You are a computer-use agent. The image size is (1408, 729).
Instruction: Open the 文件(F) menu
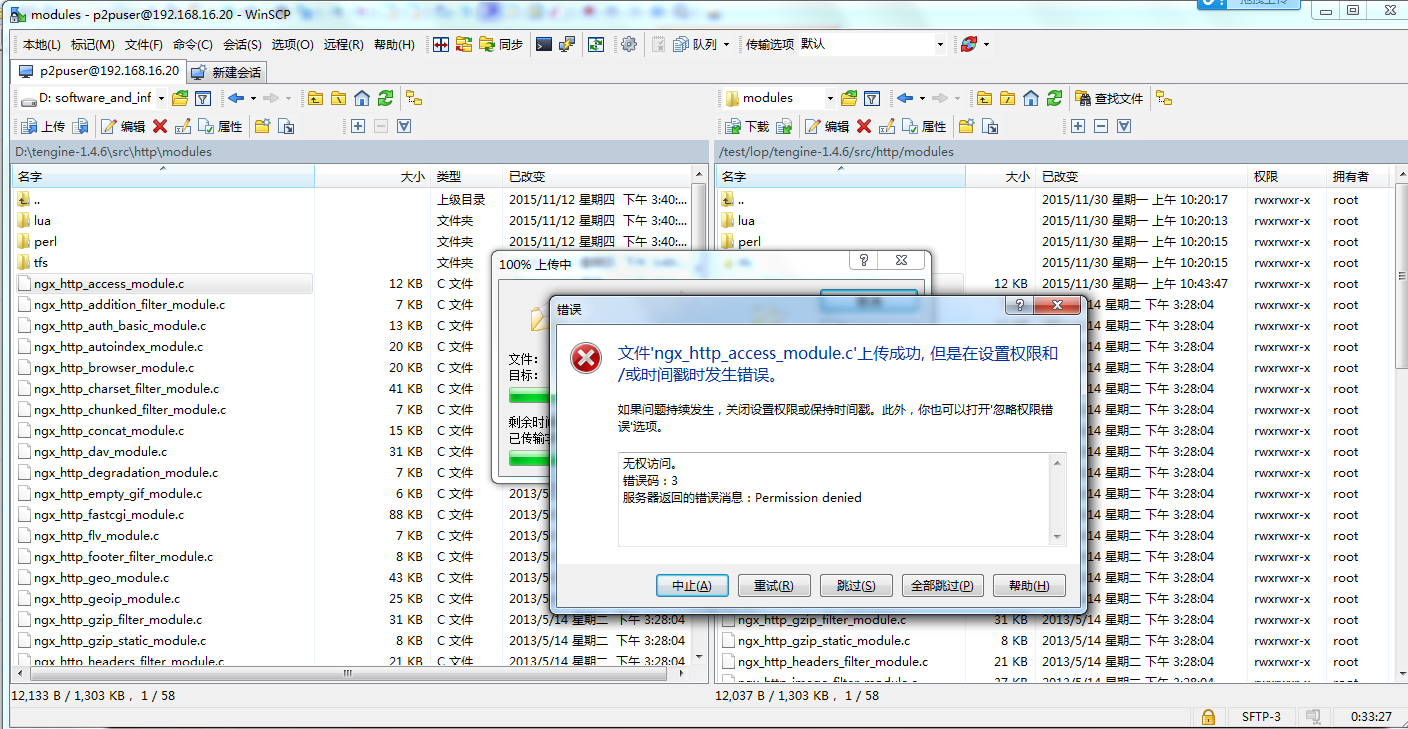143,45
